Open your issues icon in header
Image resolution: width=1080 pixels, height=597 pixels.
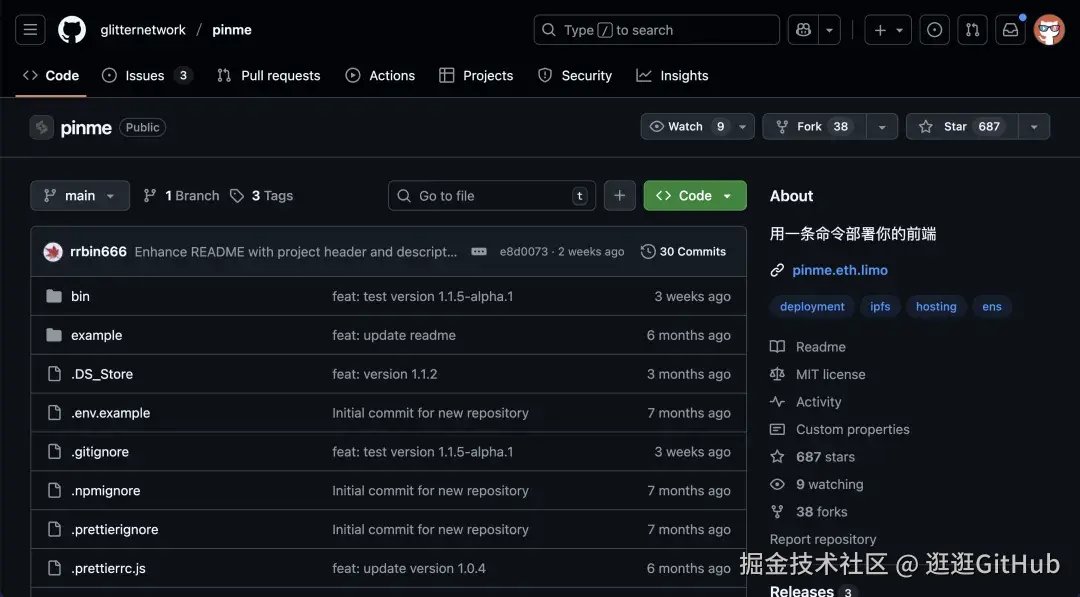(x=935, y=30)
